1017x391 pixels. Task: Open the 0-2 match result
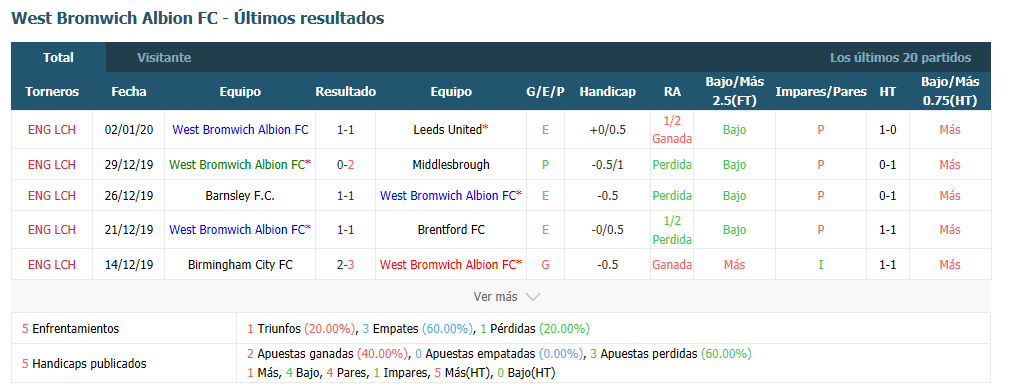tap(346, 165)
